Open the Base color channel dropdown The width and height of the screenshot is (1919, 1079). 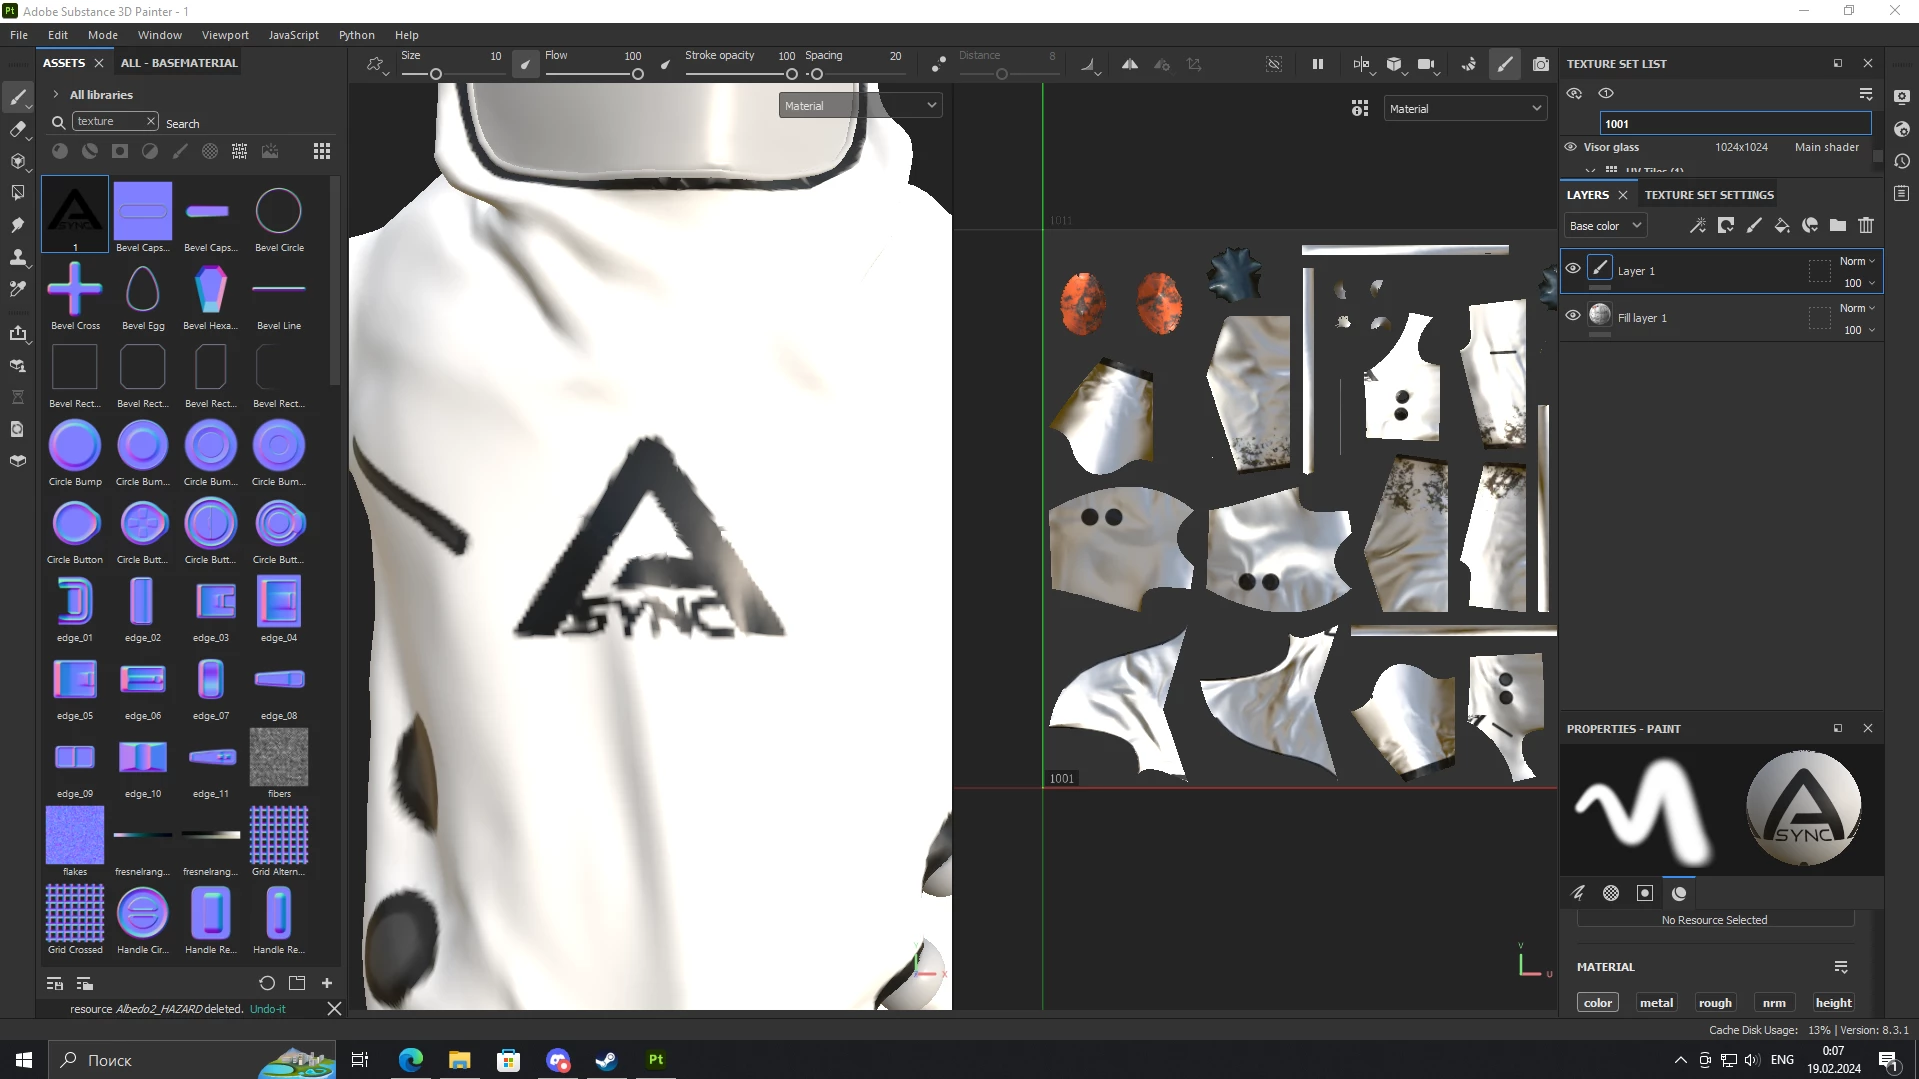tap(1605, 226)
